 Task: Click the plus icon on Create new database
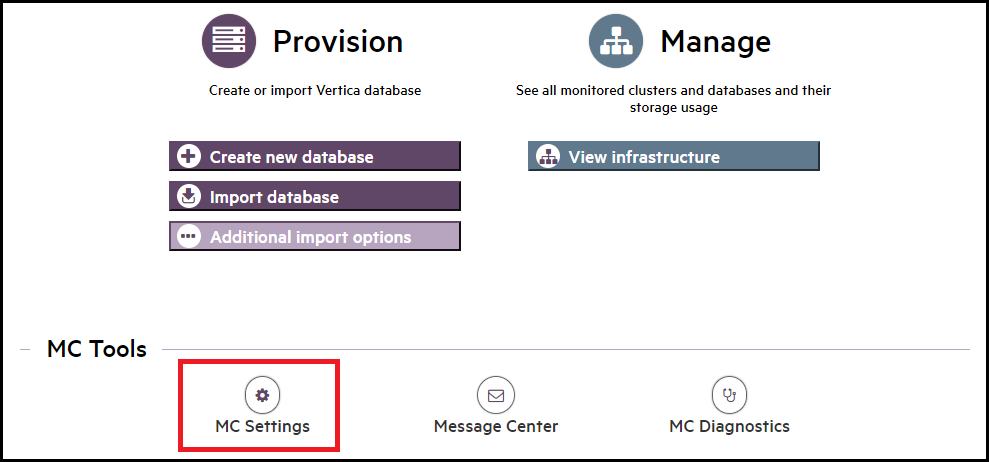189,157
